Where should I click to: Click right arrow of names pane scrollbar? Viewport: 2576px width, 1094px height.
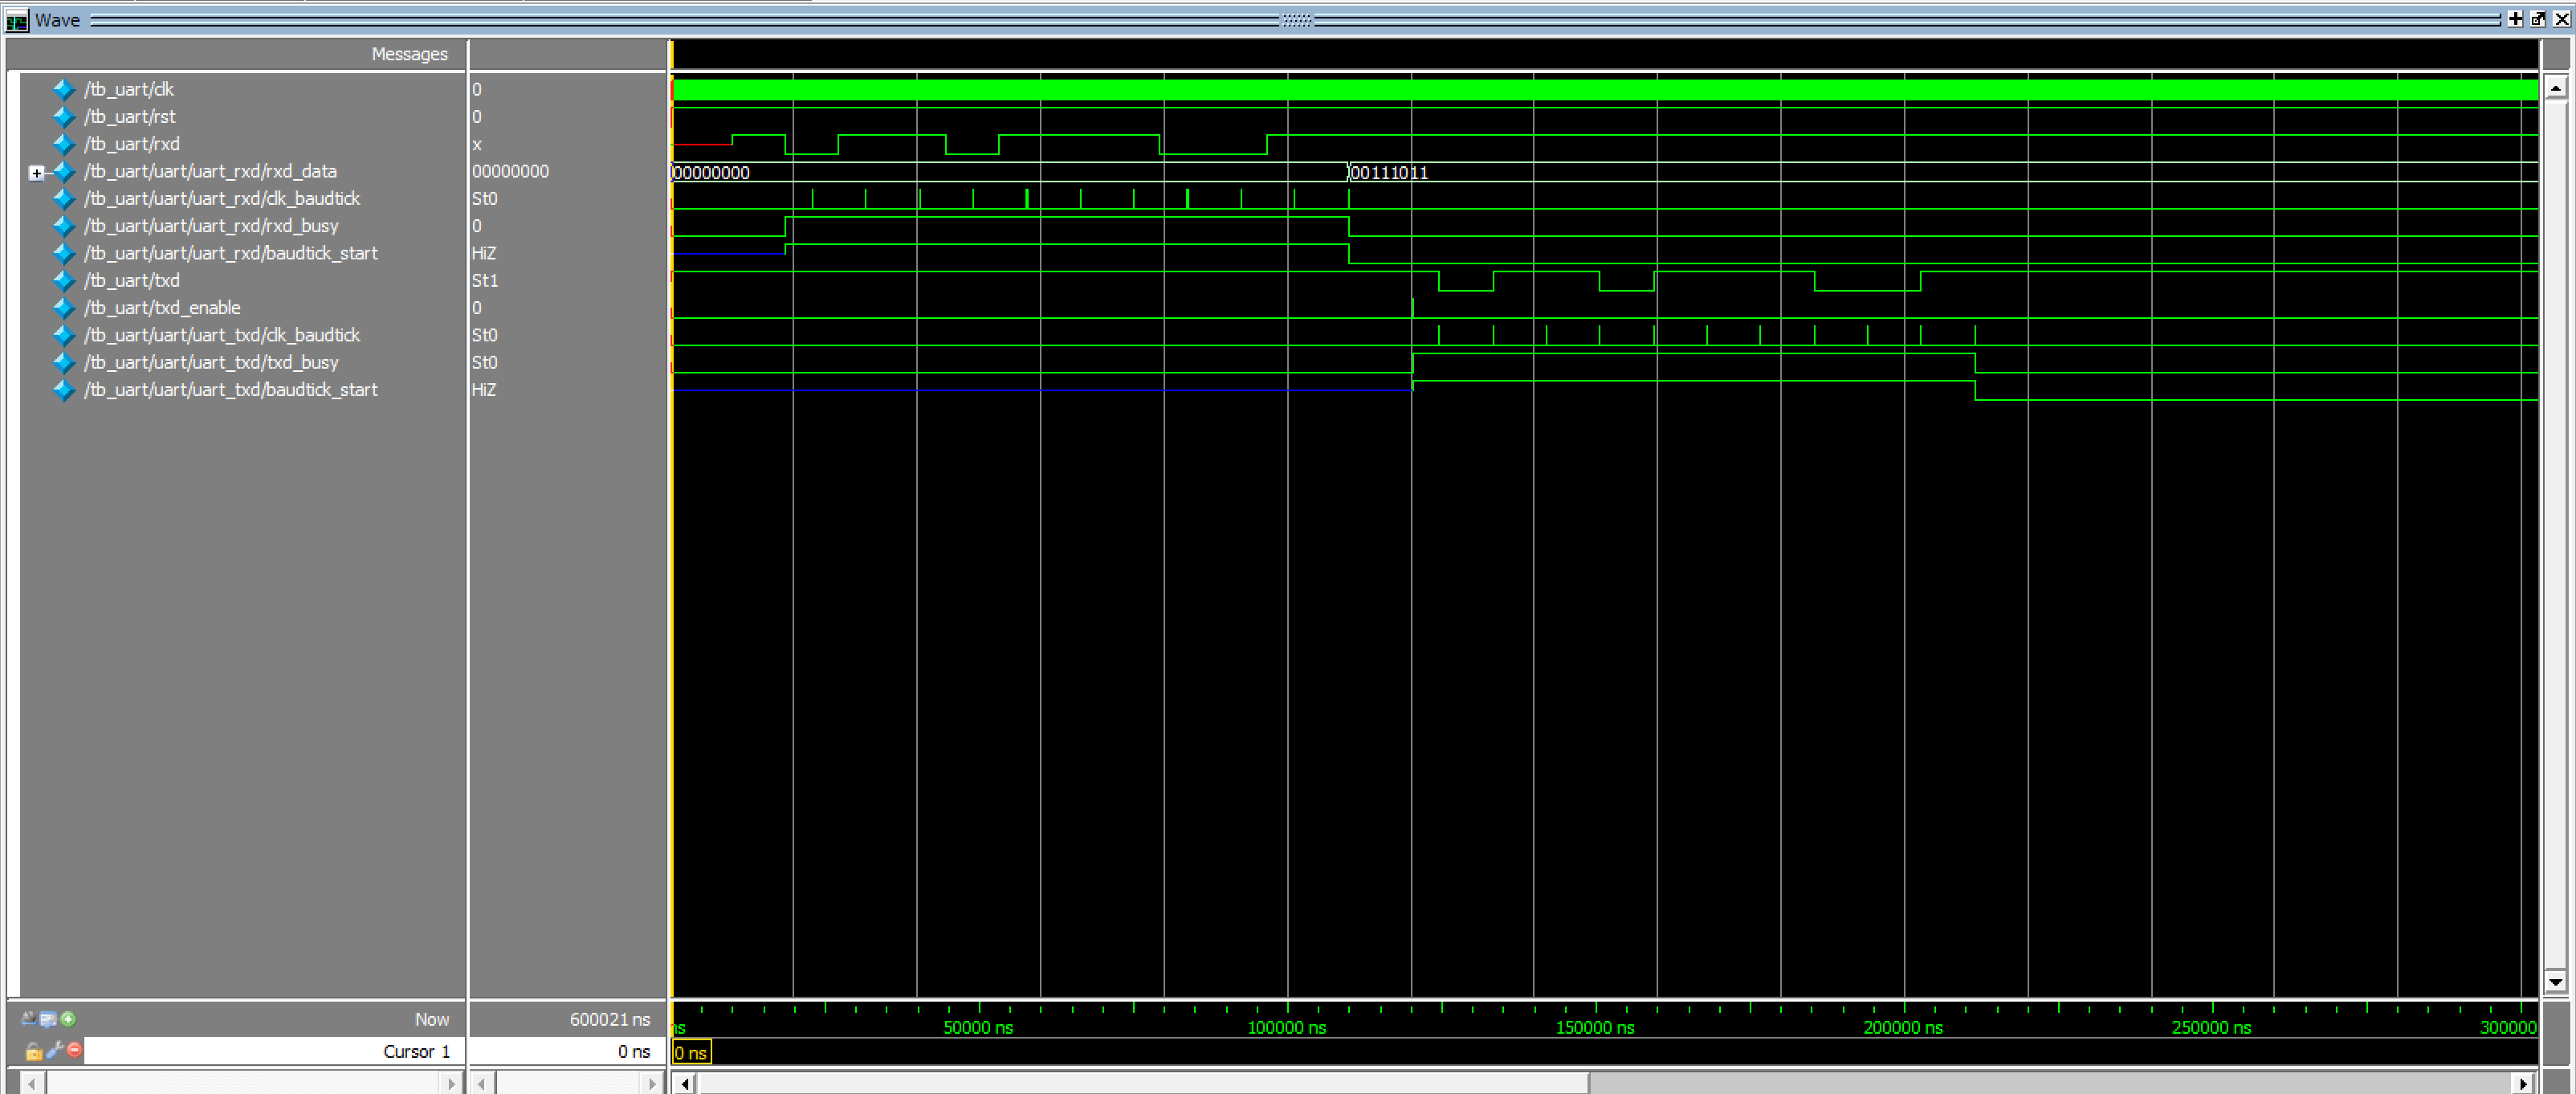pos(451,1083)
